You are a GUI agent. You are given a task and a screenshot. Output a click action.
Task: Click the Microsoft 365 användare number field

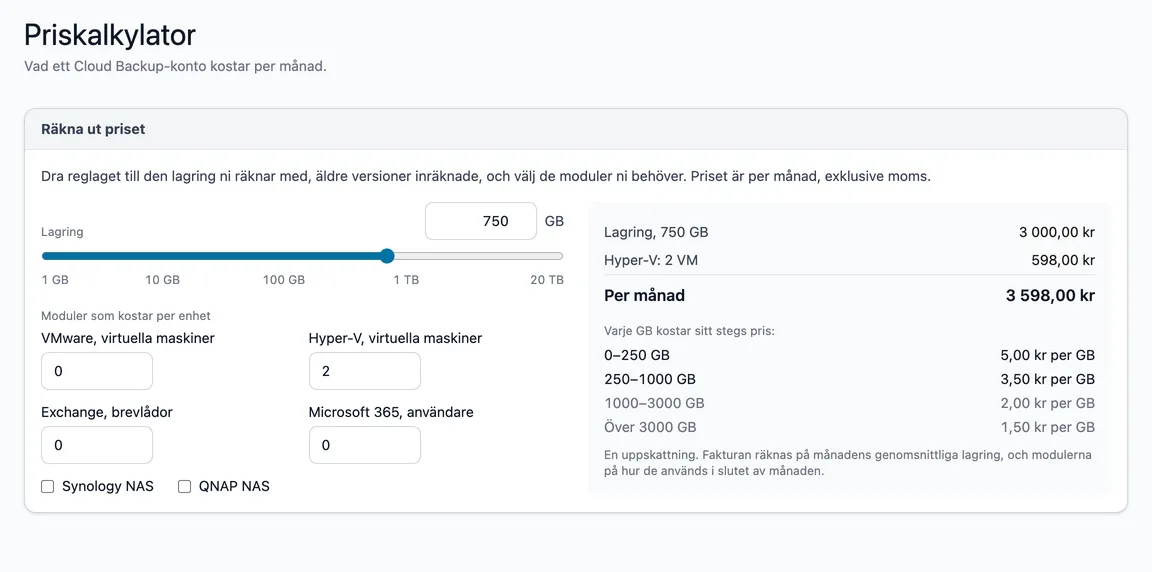click(364, 445)
